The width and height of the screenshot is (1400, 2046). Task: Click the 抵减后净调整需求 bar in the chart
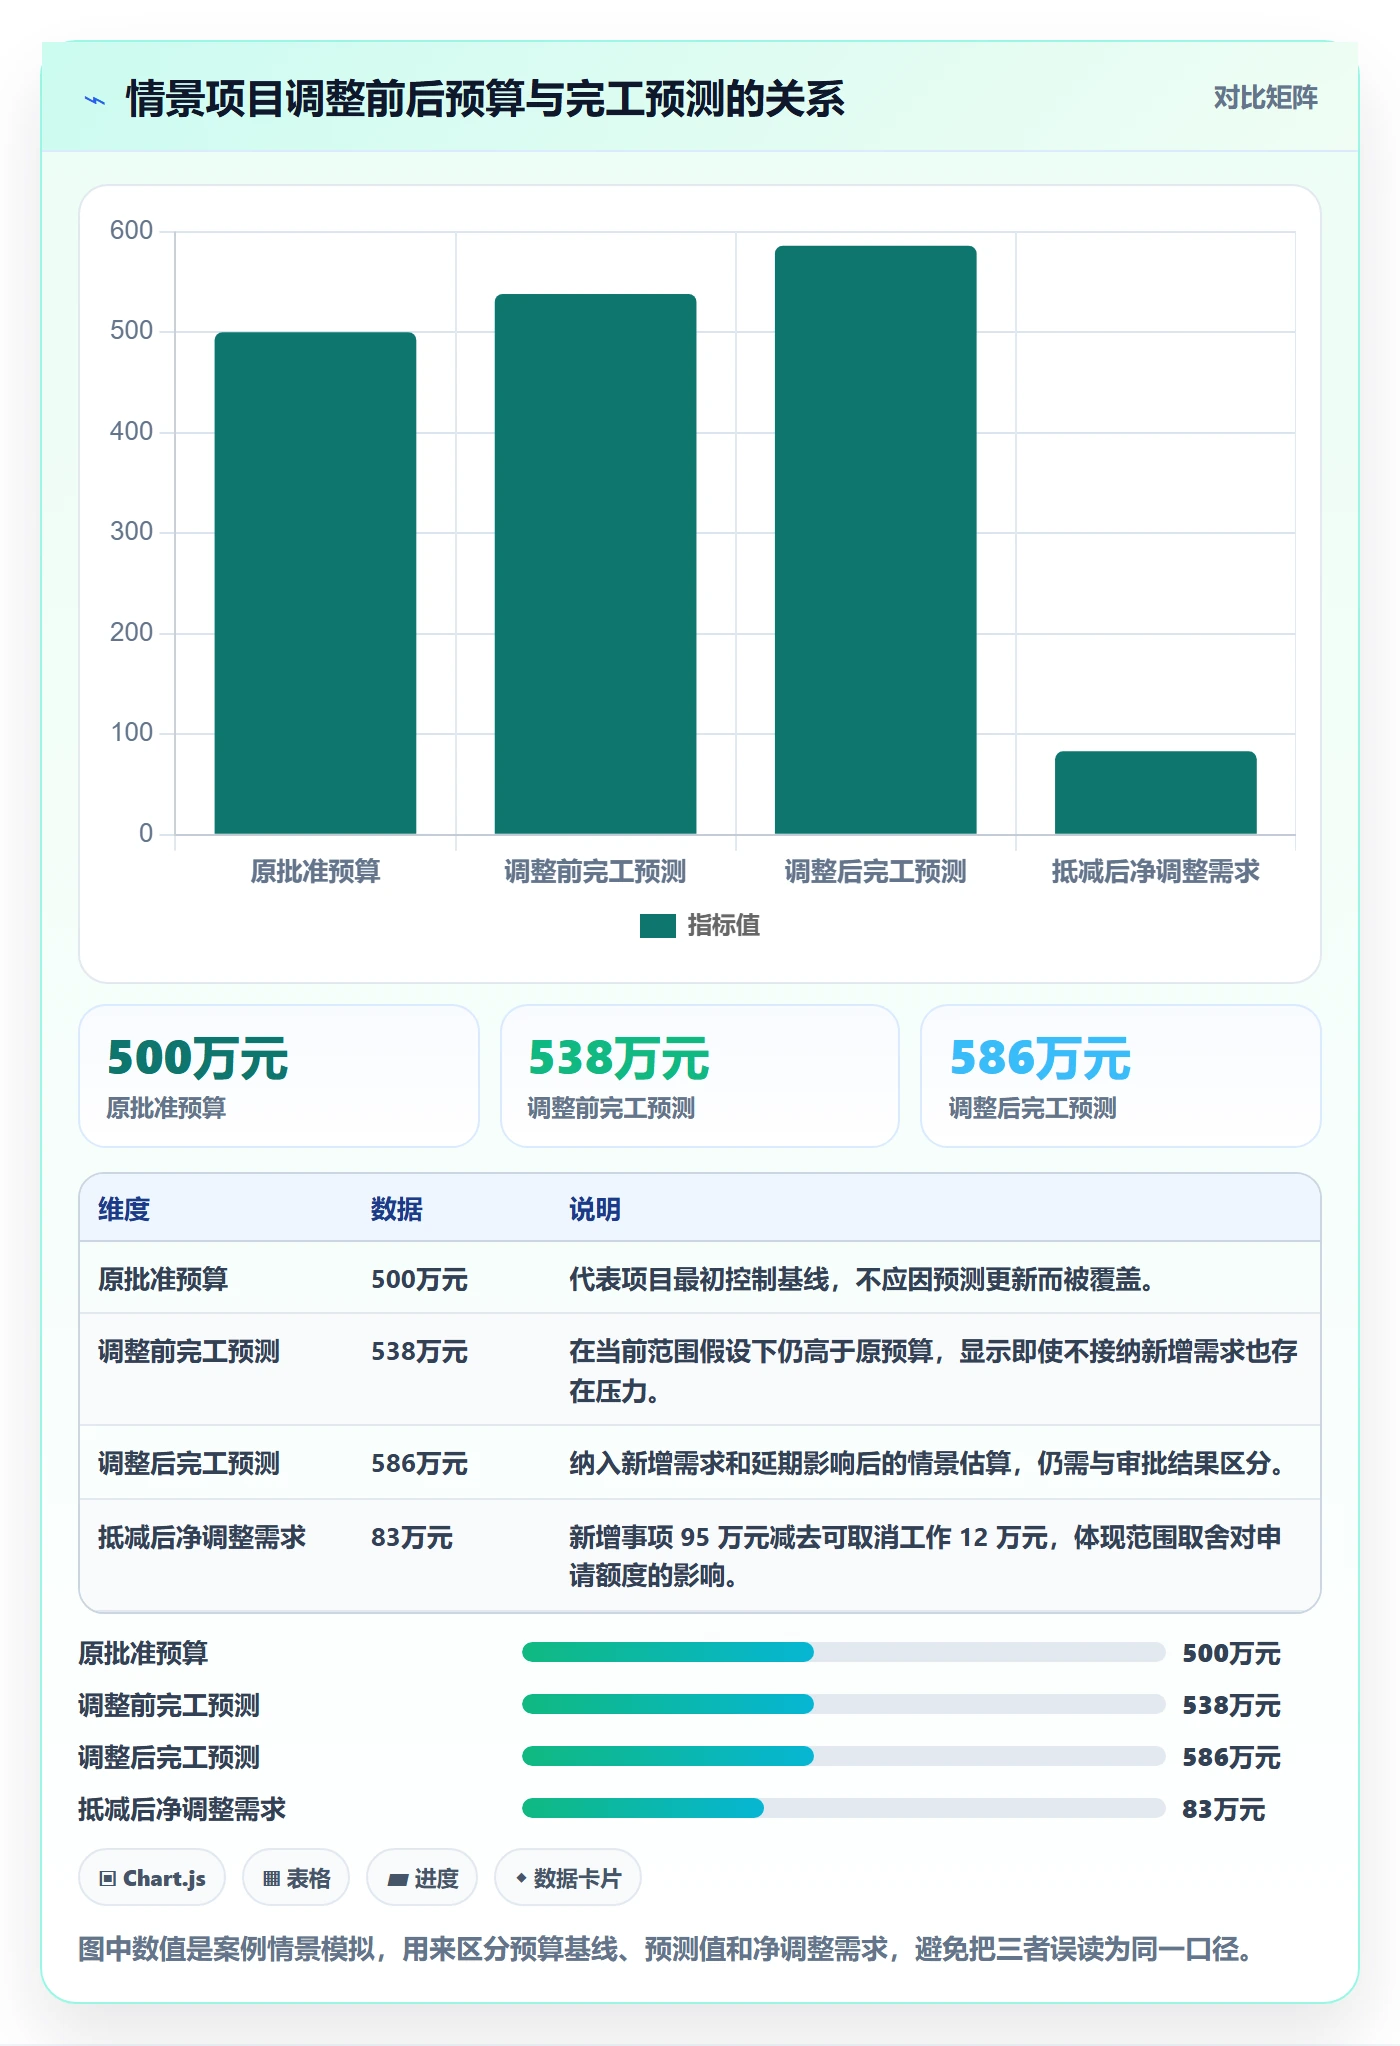click(1155, 792)
